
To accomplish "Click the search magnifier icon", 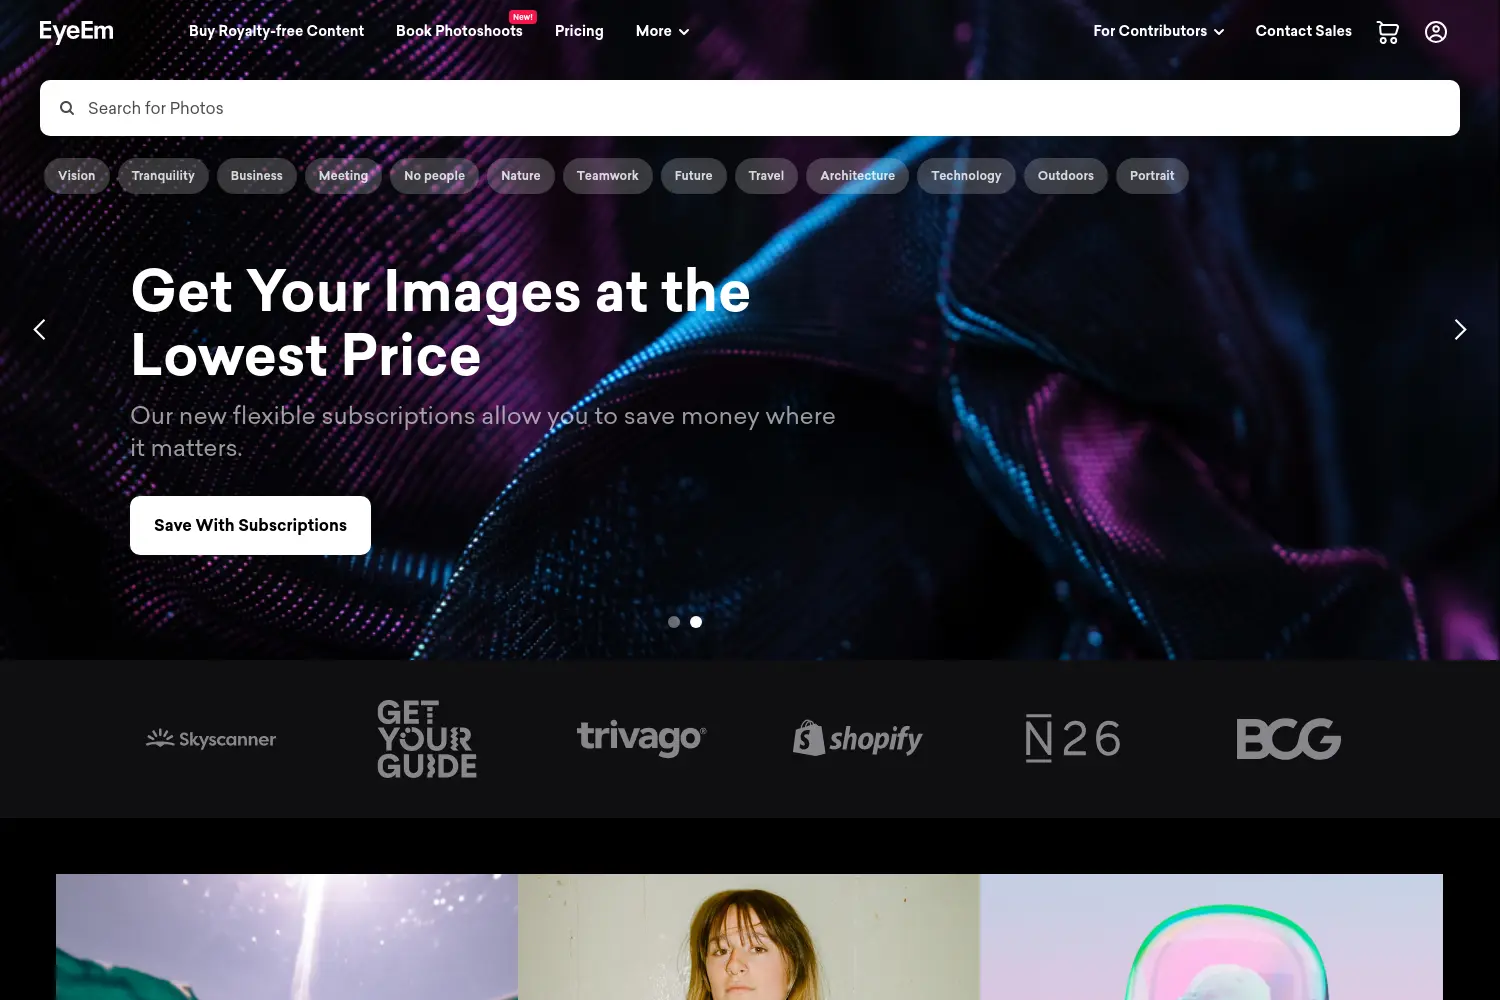I will [x=67, y=108].
